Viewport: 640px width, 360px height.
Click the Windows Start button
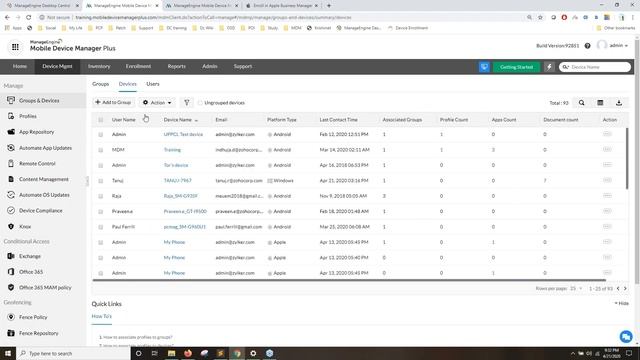tap(8, 353)
